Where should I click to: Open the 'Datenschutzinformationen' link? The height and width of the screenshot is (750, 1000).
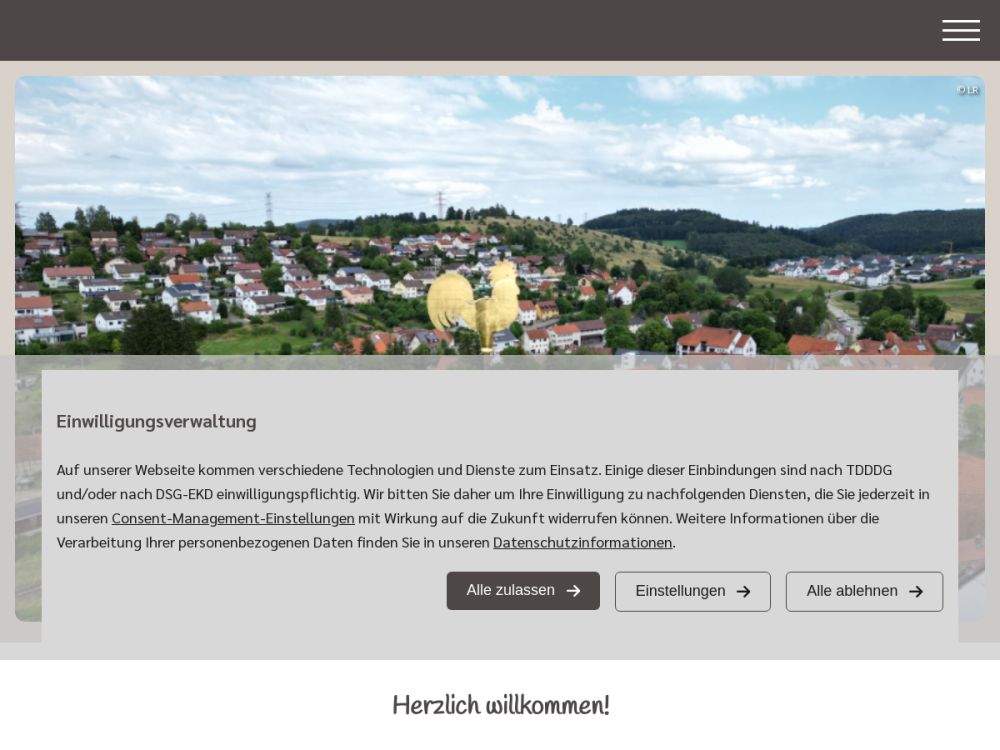pos(582,542)
